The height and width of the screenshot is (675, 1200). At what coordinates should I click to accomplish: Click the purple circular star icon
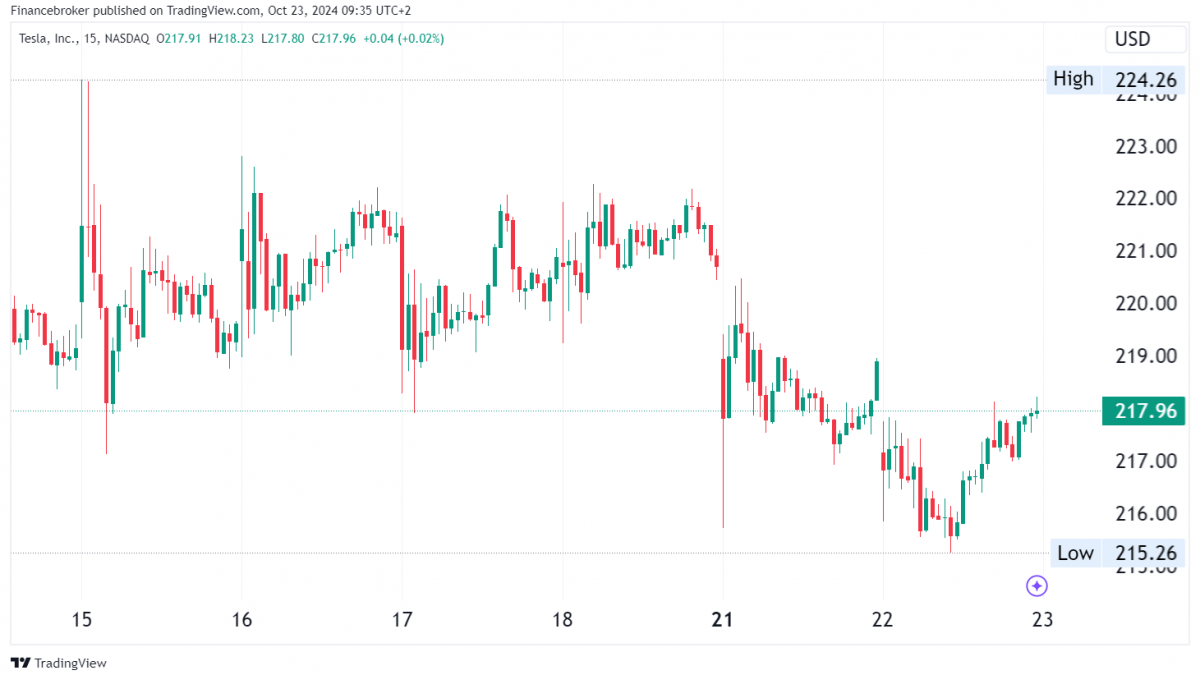click(1037, 586)
